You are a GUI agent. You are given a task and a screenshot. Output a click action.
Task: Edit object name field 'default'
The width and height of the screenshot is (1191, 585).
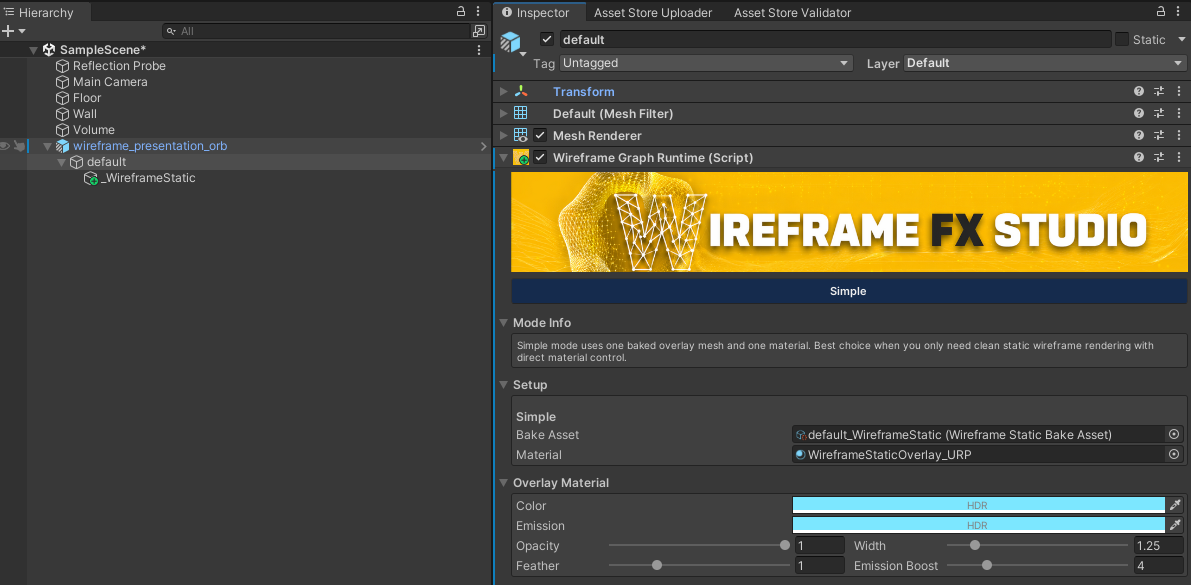pyautogui.click(x=836, y=40)
